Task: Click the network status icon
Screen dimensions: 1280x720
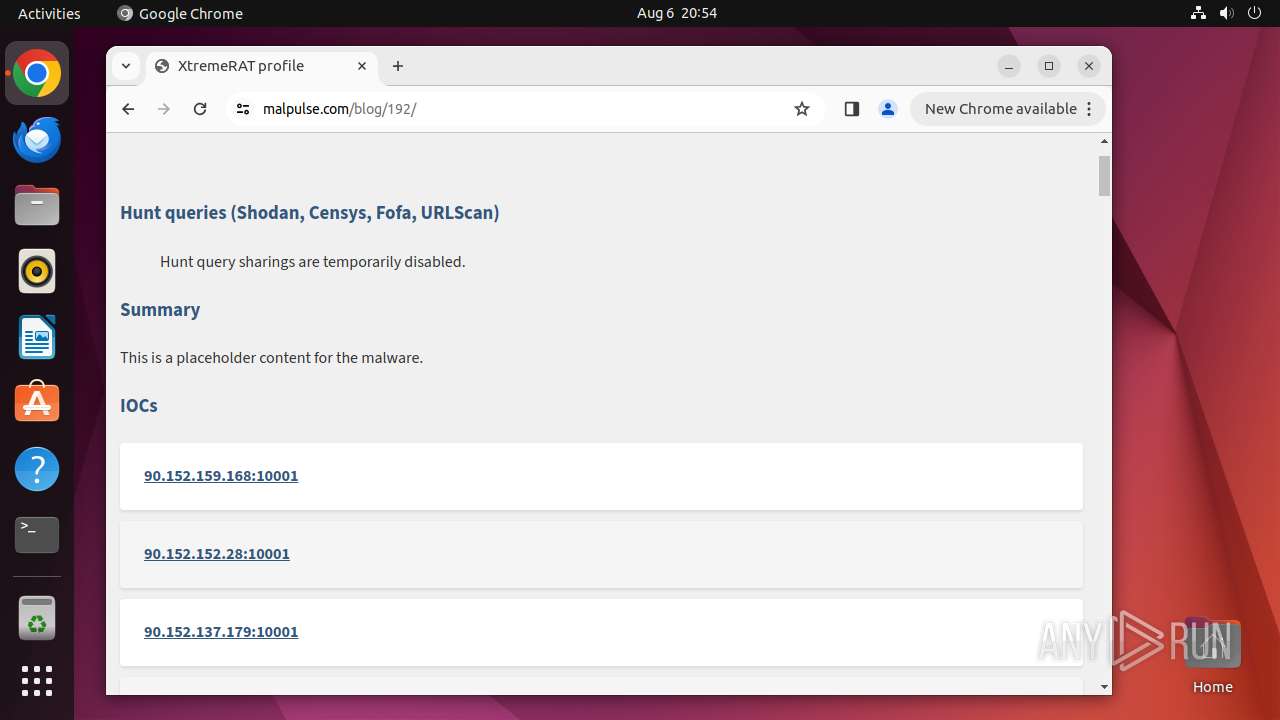Action: click(1199, 14)
